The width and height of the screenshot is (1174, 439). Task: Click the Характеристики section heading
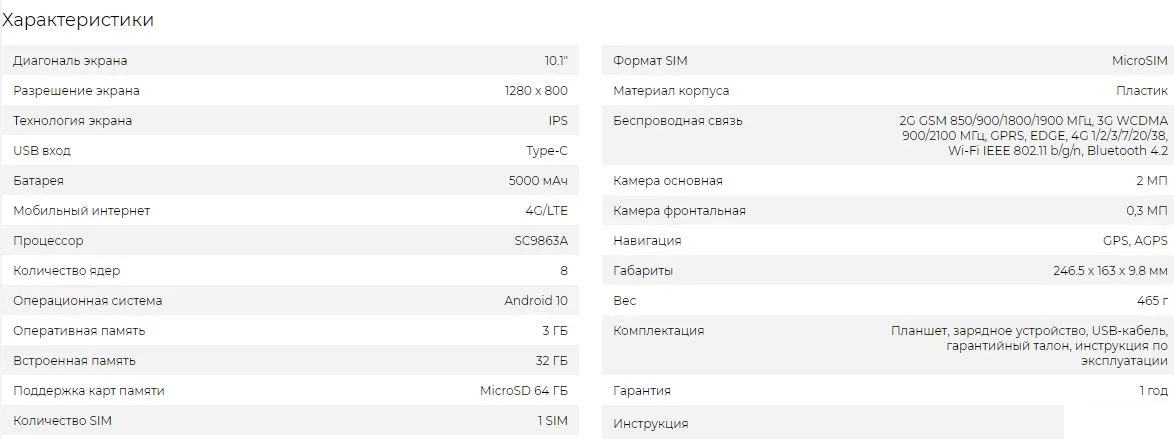click(78, 20)
